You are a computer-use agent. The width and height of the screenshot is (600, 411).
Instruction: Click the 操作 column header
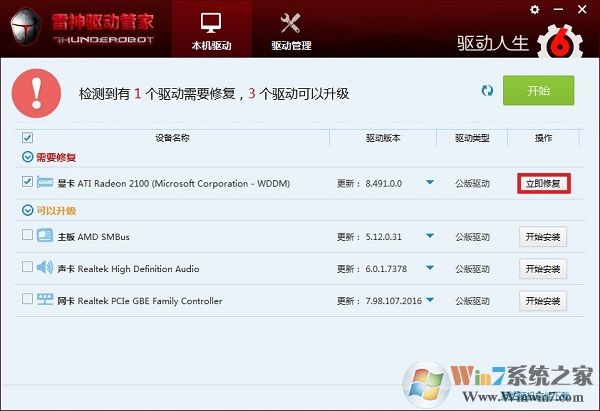(x=543, y=138)
